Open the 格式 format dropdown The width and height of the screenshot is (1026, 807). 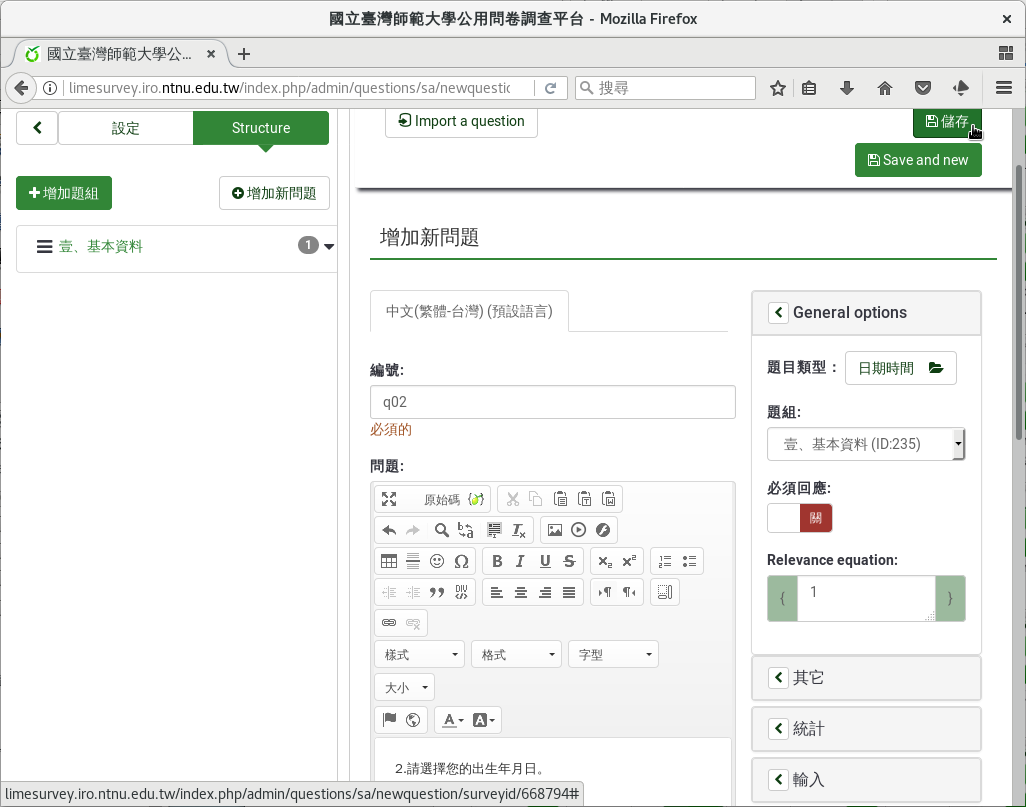517,655
